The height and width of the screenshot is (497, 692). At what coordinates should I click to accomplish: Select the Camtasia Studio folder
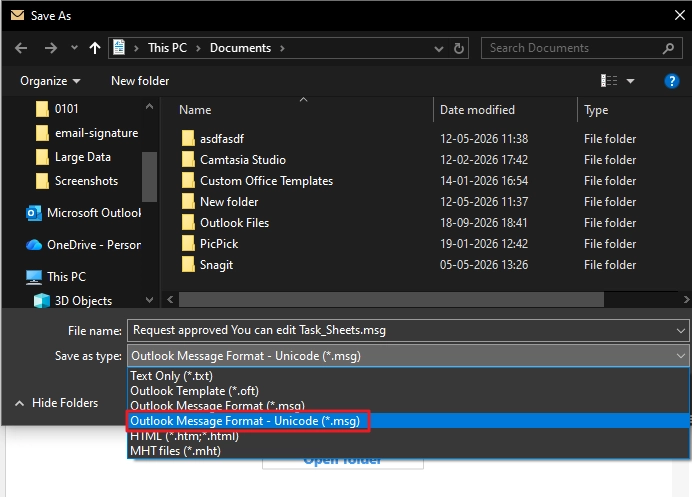click(243, 160)
